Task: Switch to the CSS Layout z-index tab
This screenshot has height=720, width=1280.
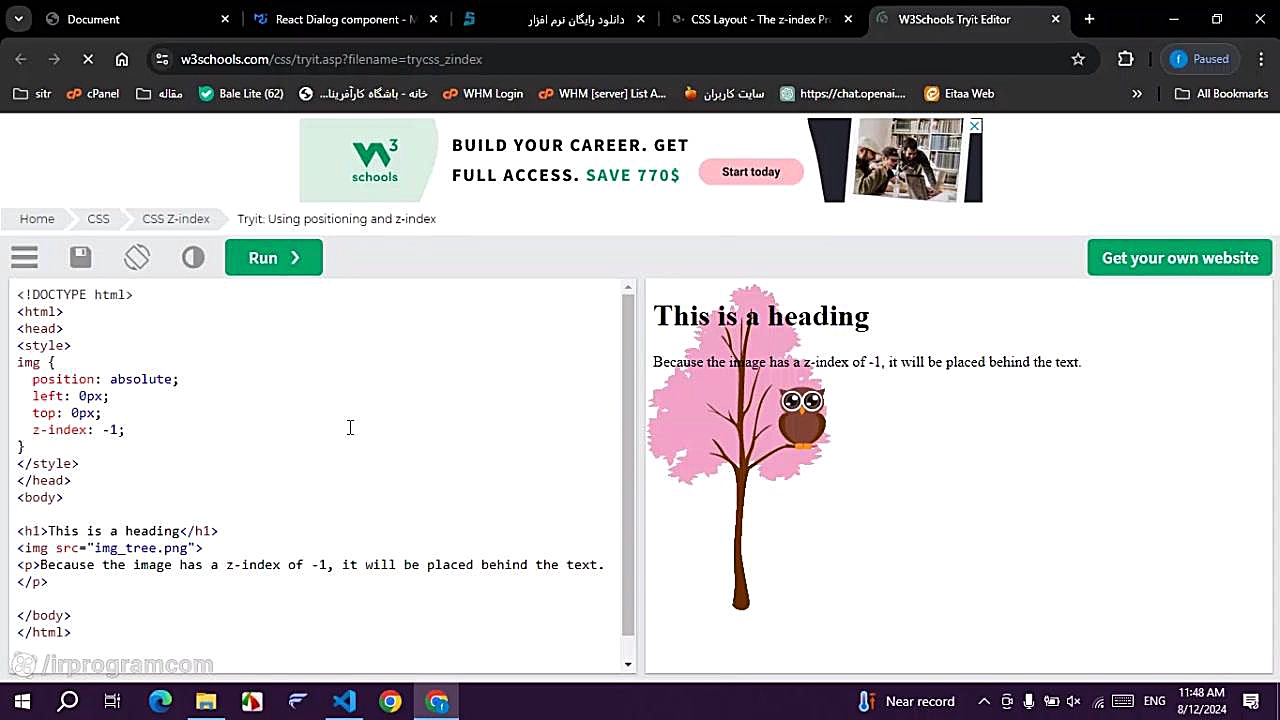Action: (760, 19)
